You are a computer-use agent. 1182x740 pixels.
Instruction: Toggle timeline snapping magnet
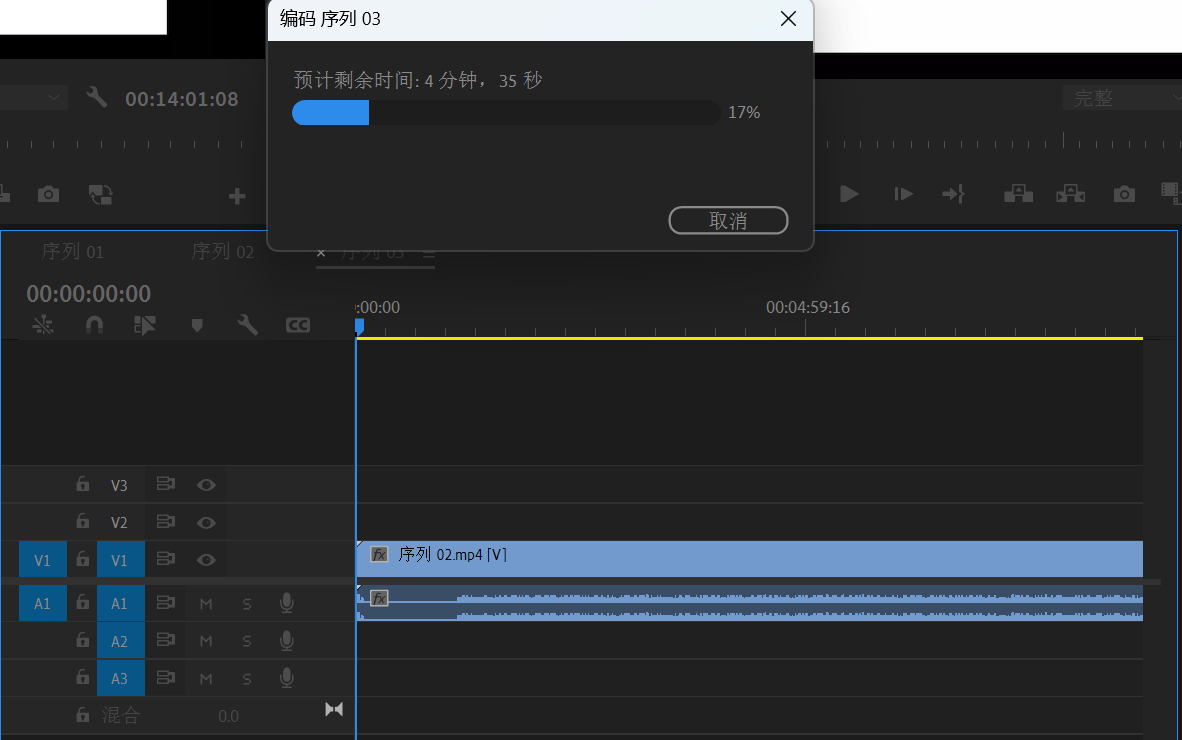point(94,325)
